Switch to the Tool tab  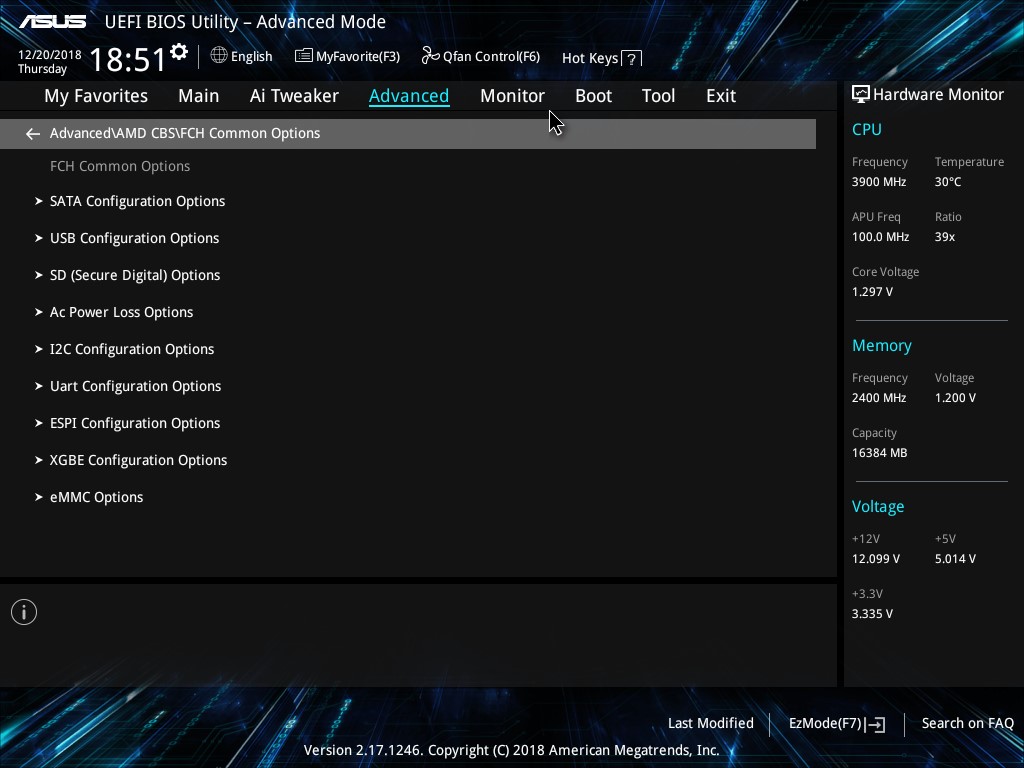tap(658, 96)
